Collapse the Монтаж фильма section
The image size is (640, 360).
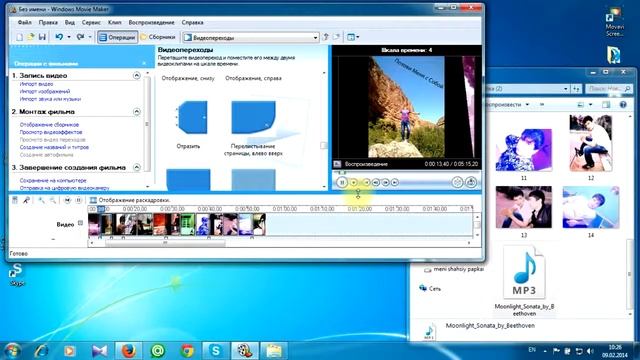pos(137,111)
